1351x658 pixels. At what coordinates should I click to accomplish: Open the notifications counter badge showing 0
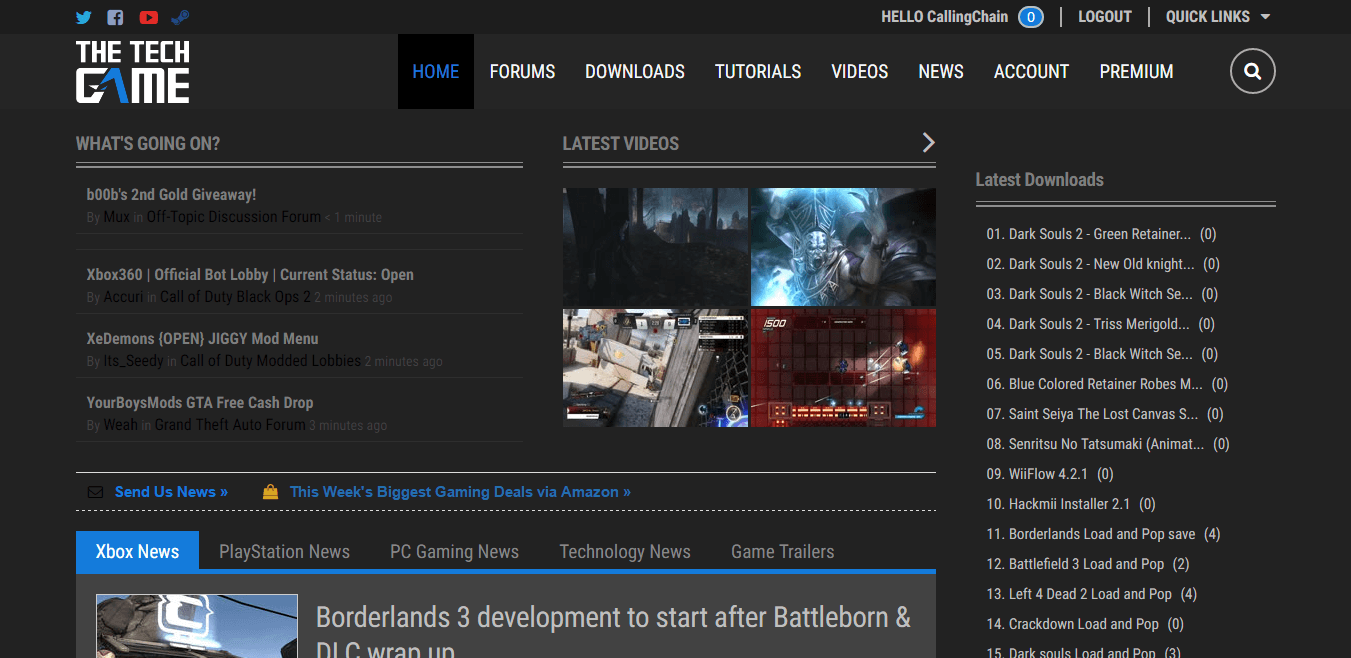click(x=1031, y=17)
